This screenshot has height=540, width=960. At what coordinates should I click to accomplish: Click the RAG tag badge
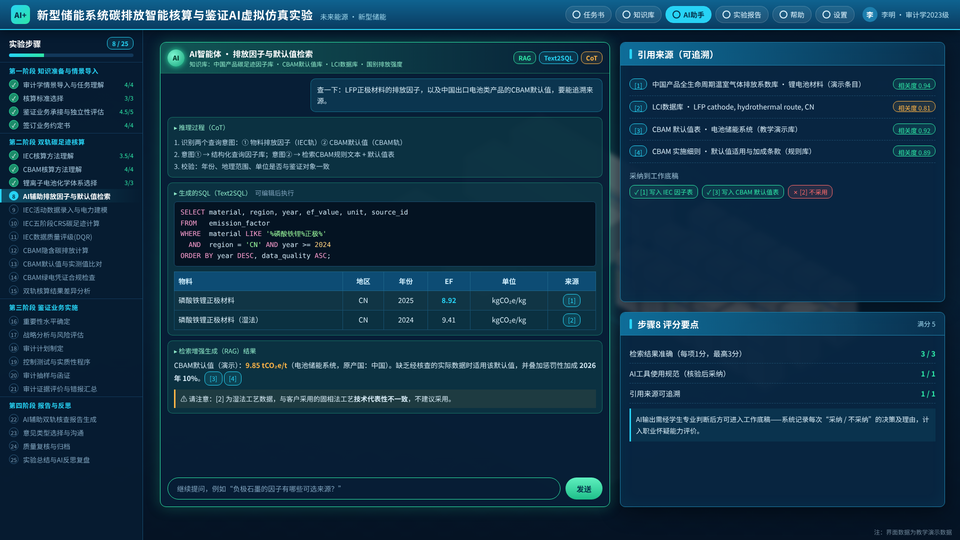tap(524, 58)
